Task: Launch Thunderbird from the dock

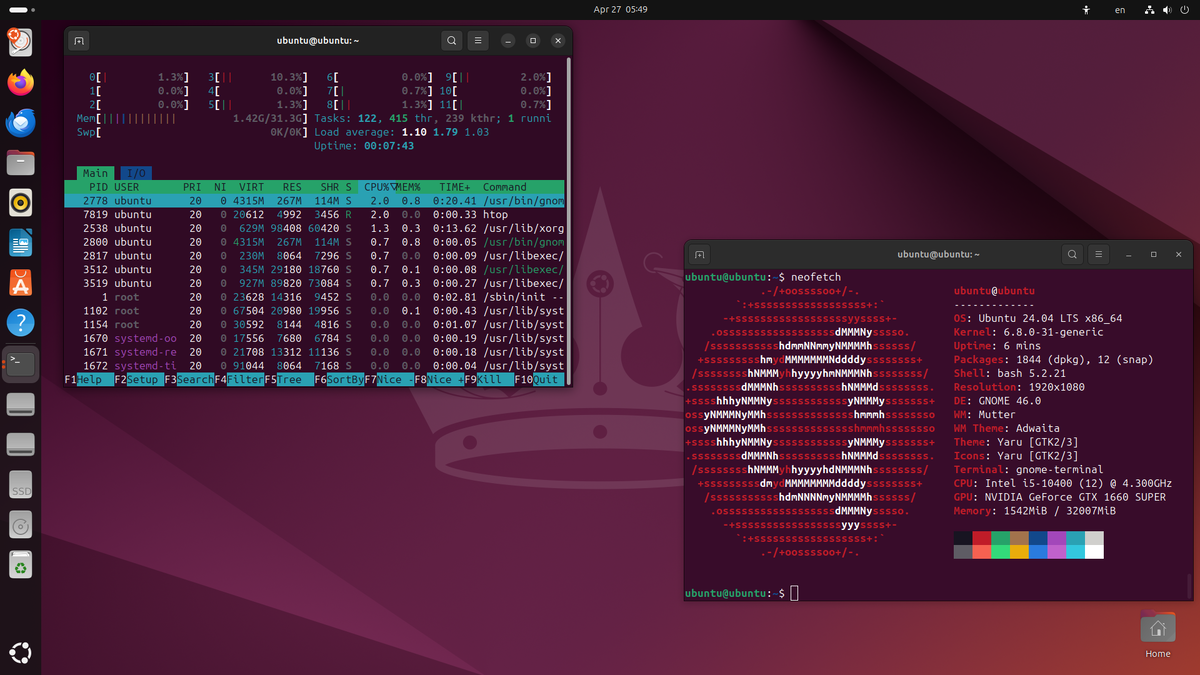Action: (22, 123)
